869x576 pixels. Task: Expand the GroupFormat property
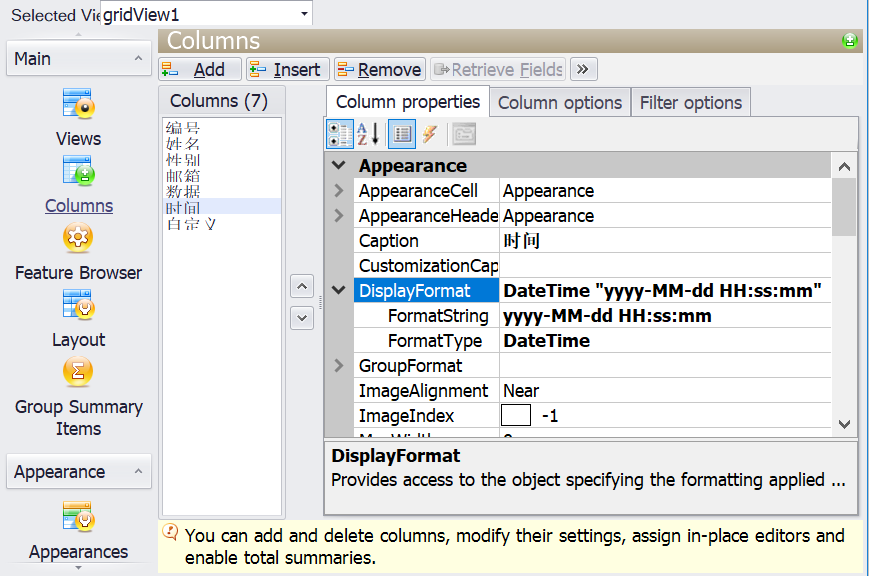(x=339, y=366)
